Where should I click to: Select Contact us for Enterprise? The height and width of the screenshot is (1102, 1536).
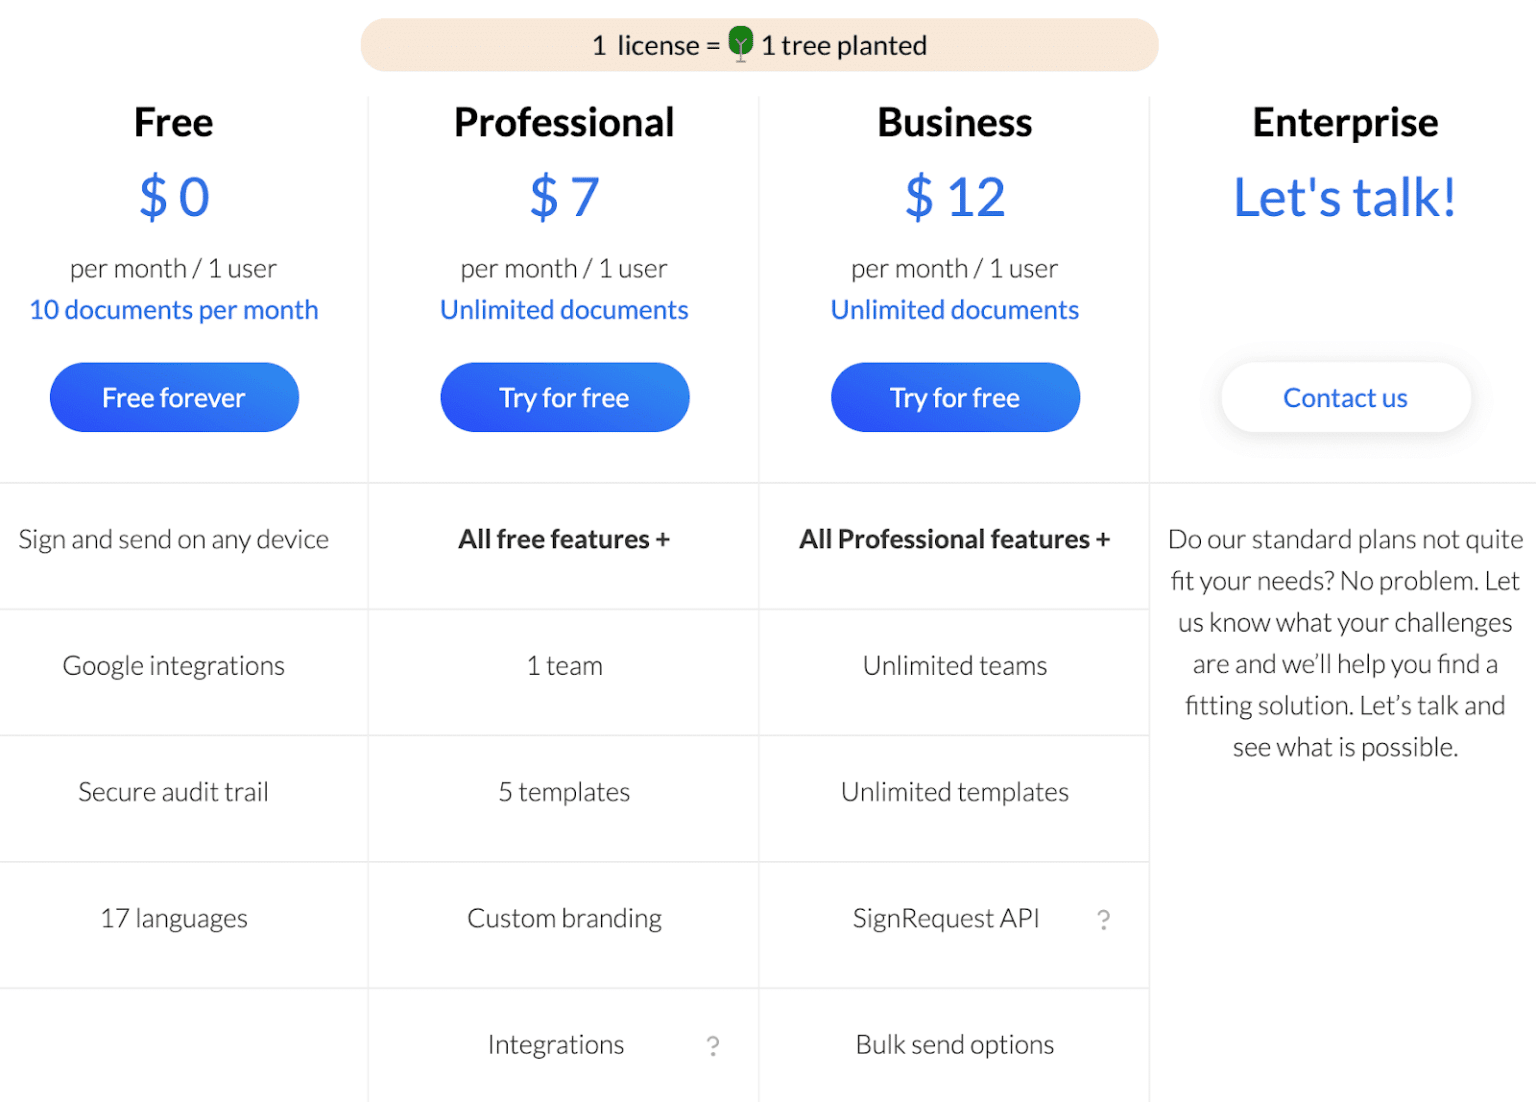click(1345, 397)
